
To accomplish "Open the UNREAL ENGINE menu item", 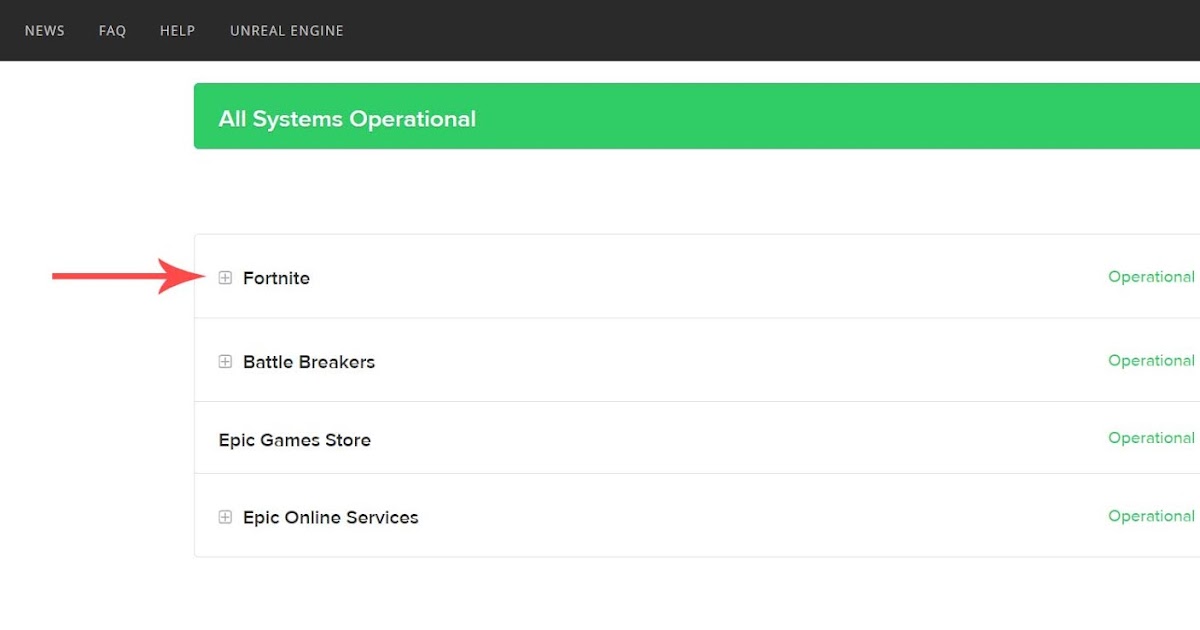I will [x=287, y=31].
